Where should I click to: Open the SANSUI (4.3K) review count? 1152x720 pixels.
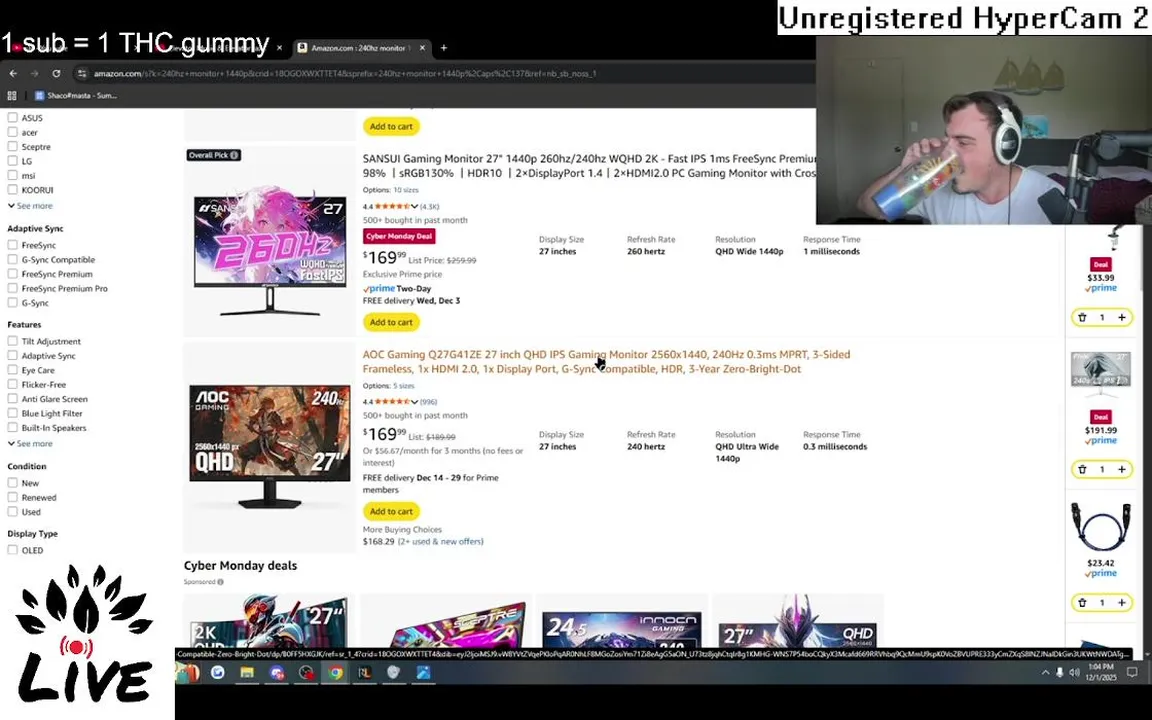[x=430, y=206]
